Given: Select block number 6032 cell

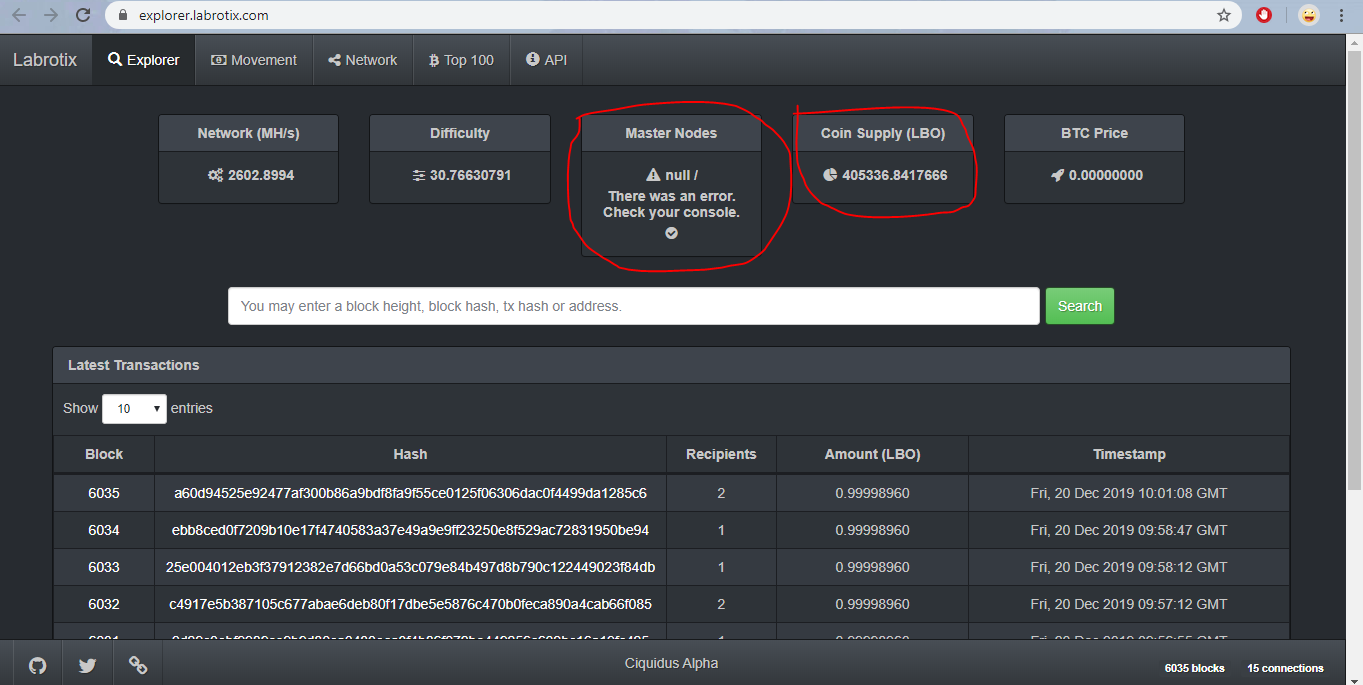Looking at the screenshot, I should pos(104,604).
